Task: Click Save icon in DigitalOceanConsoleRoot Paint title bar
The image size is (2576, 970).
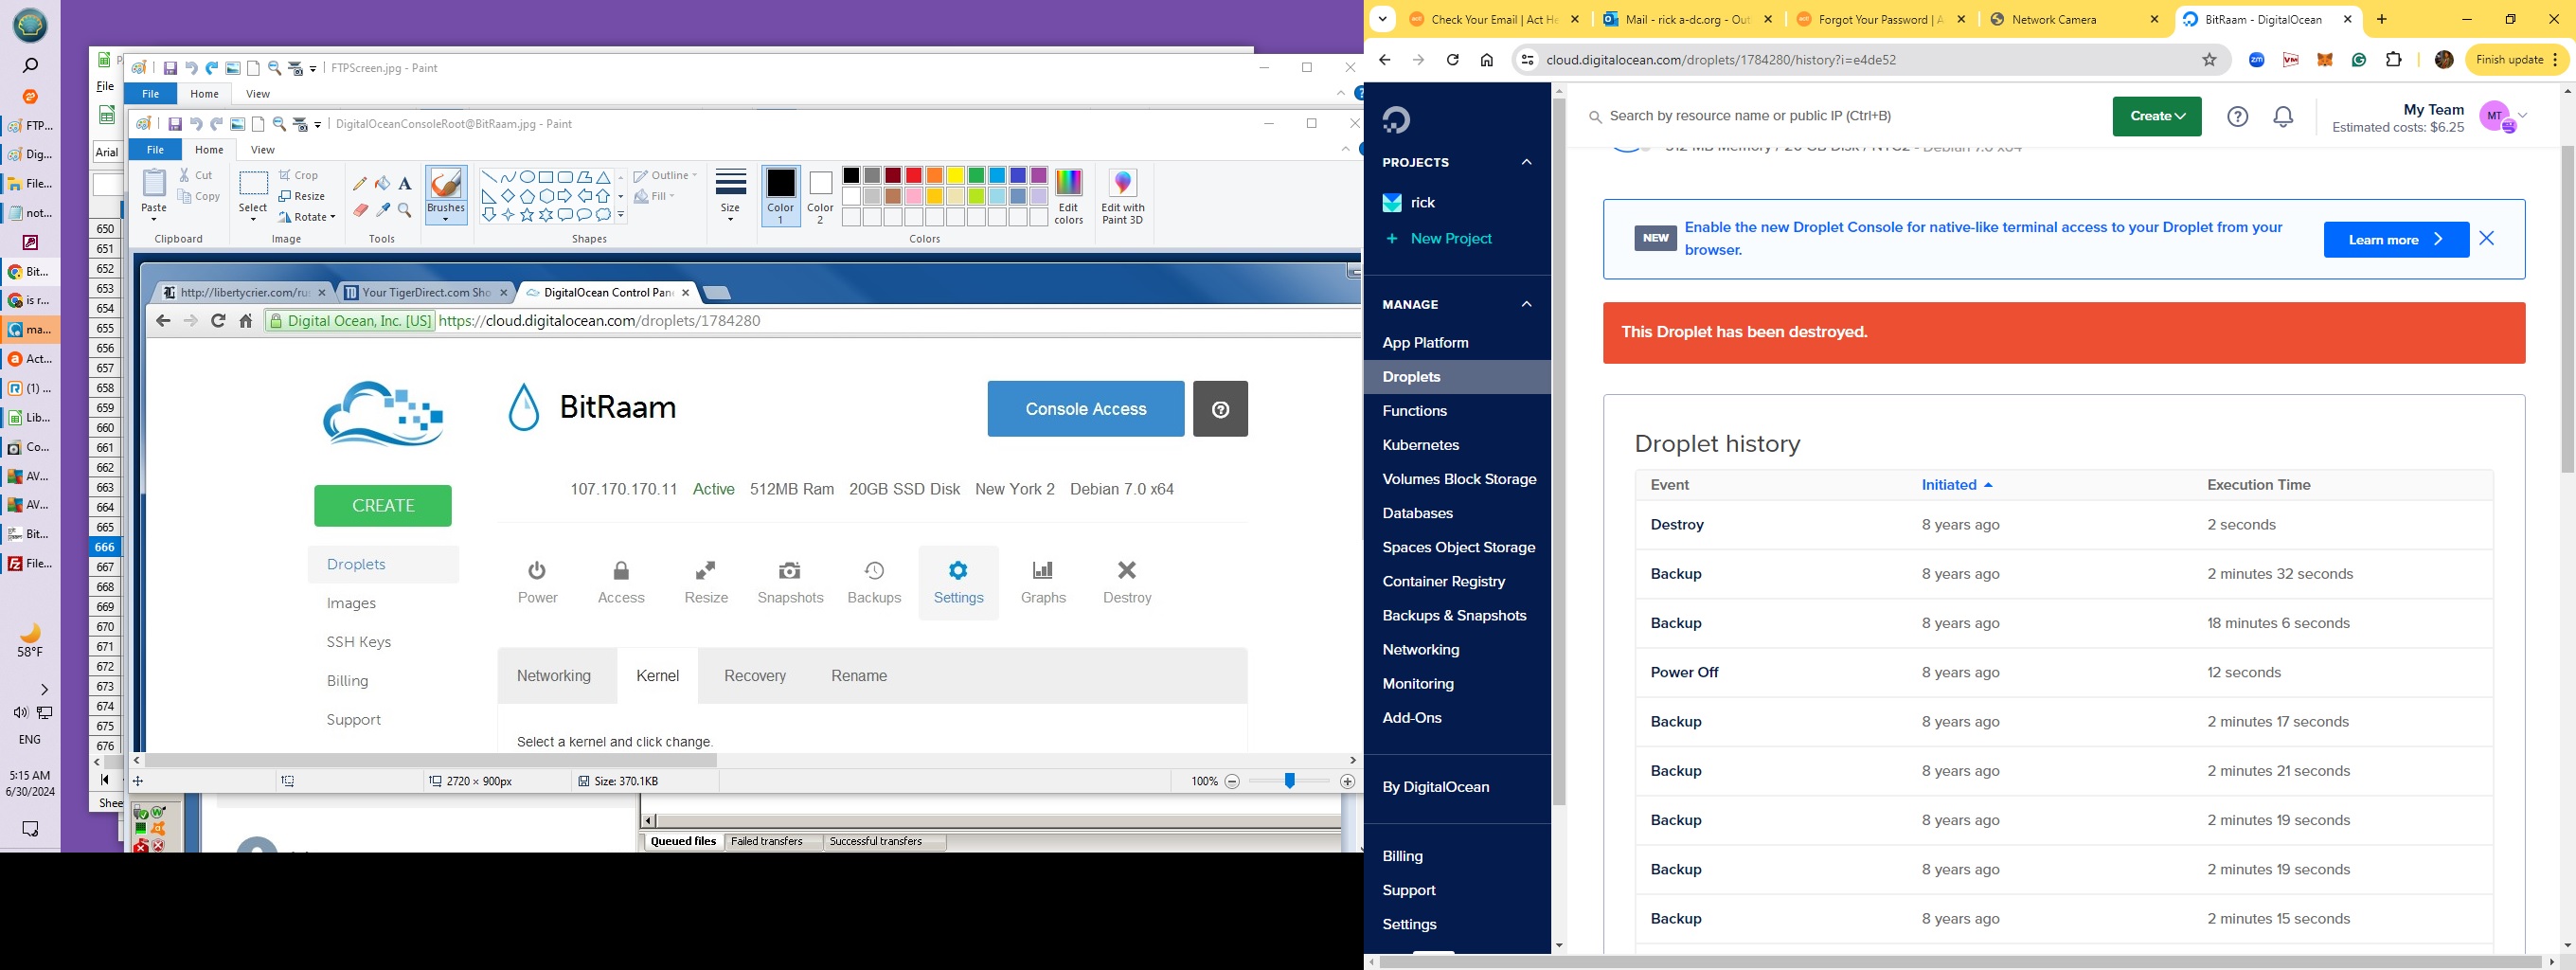Action: click(175, 124)
